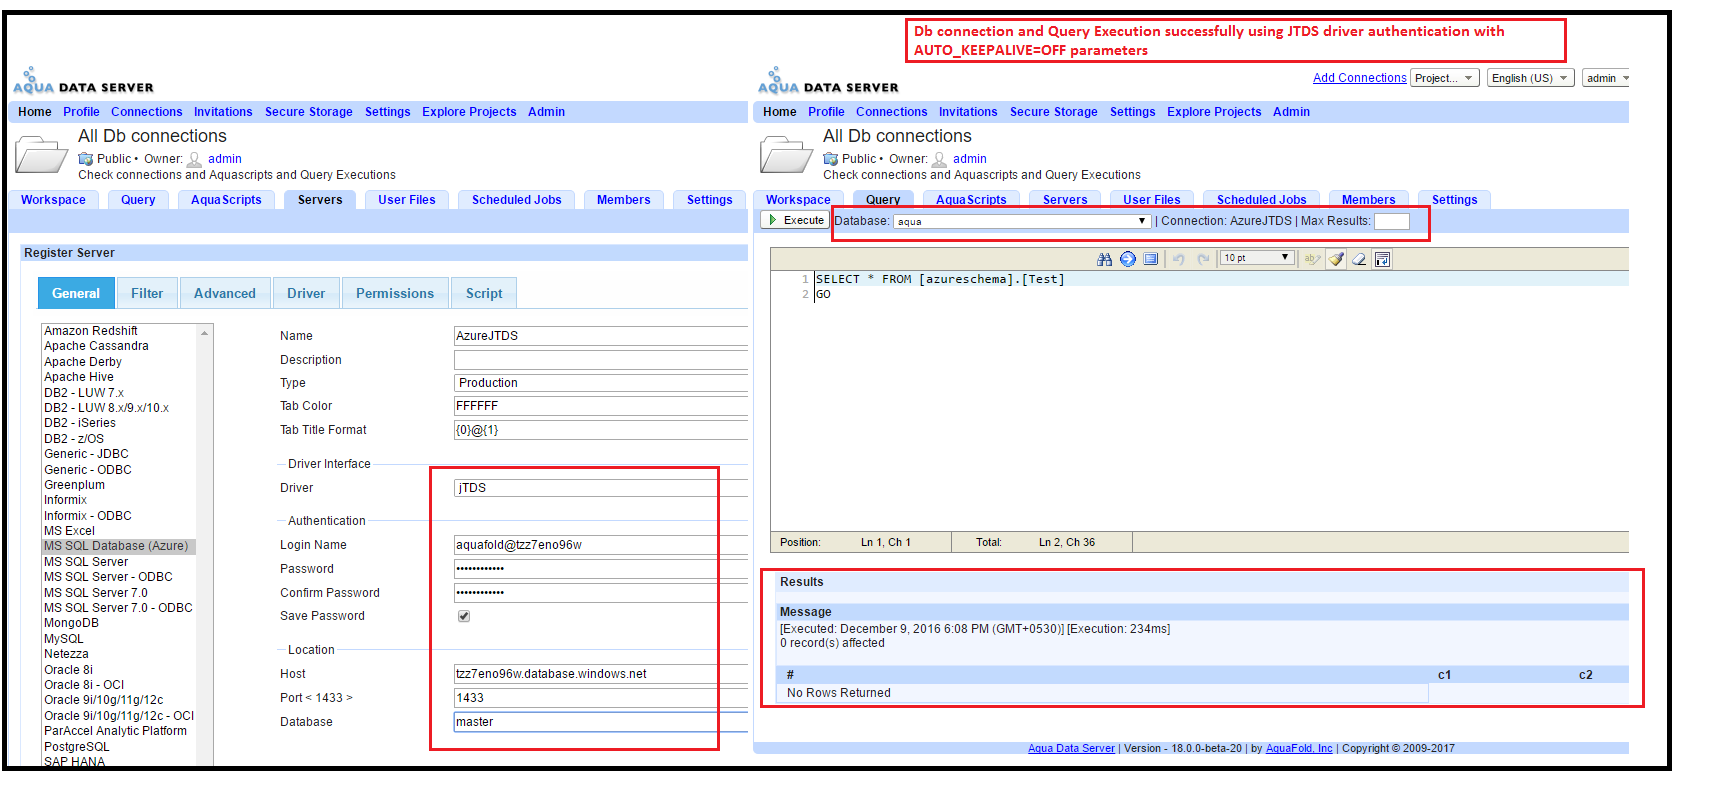This screenshot has height=791, width=1717.
Task: Click the owner user icon in the left window
Action: click(195, 159)
